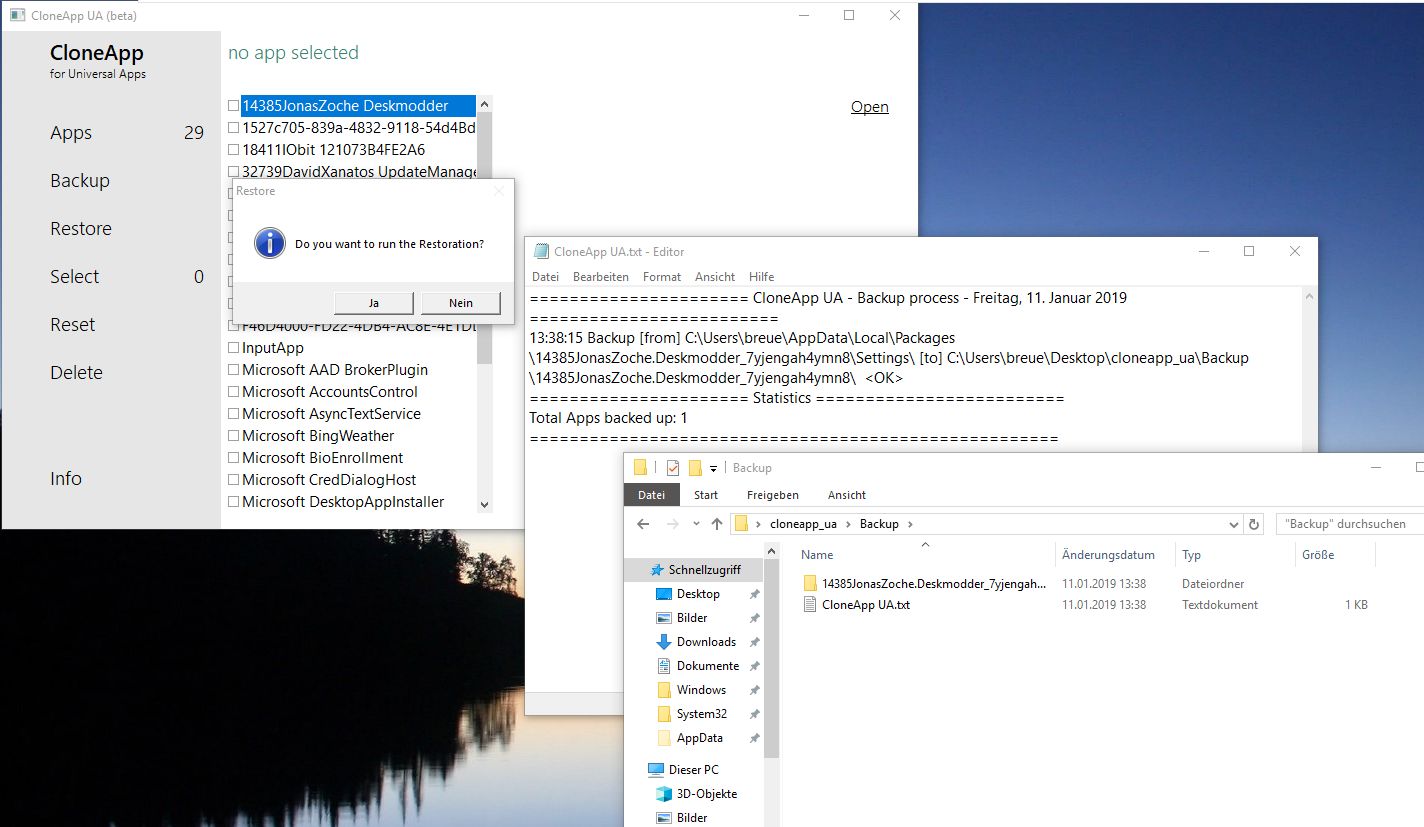Switch to the Start ribbon tab in Explorer
Image resolution: width=1424 pixels, height=827 pixels.
click(706, 495)
